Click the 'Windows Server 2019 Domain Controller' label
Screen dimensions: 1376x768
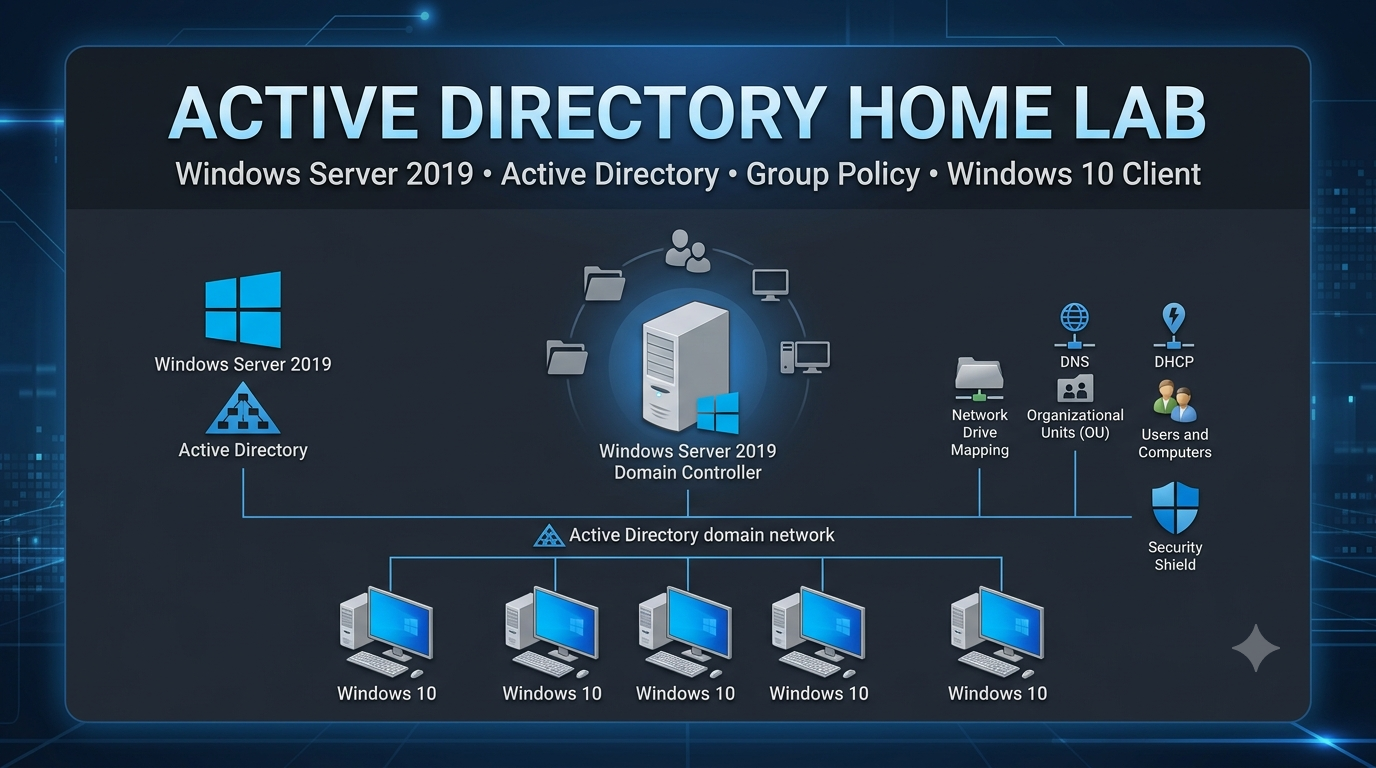coord(688,462)
